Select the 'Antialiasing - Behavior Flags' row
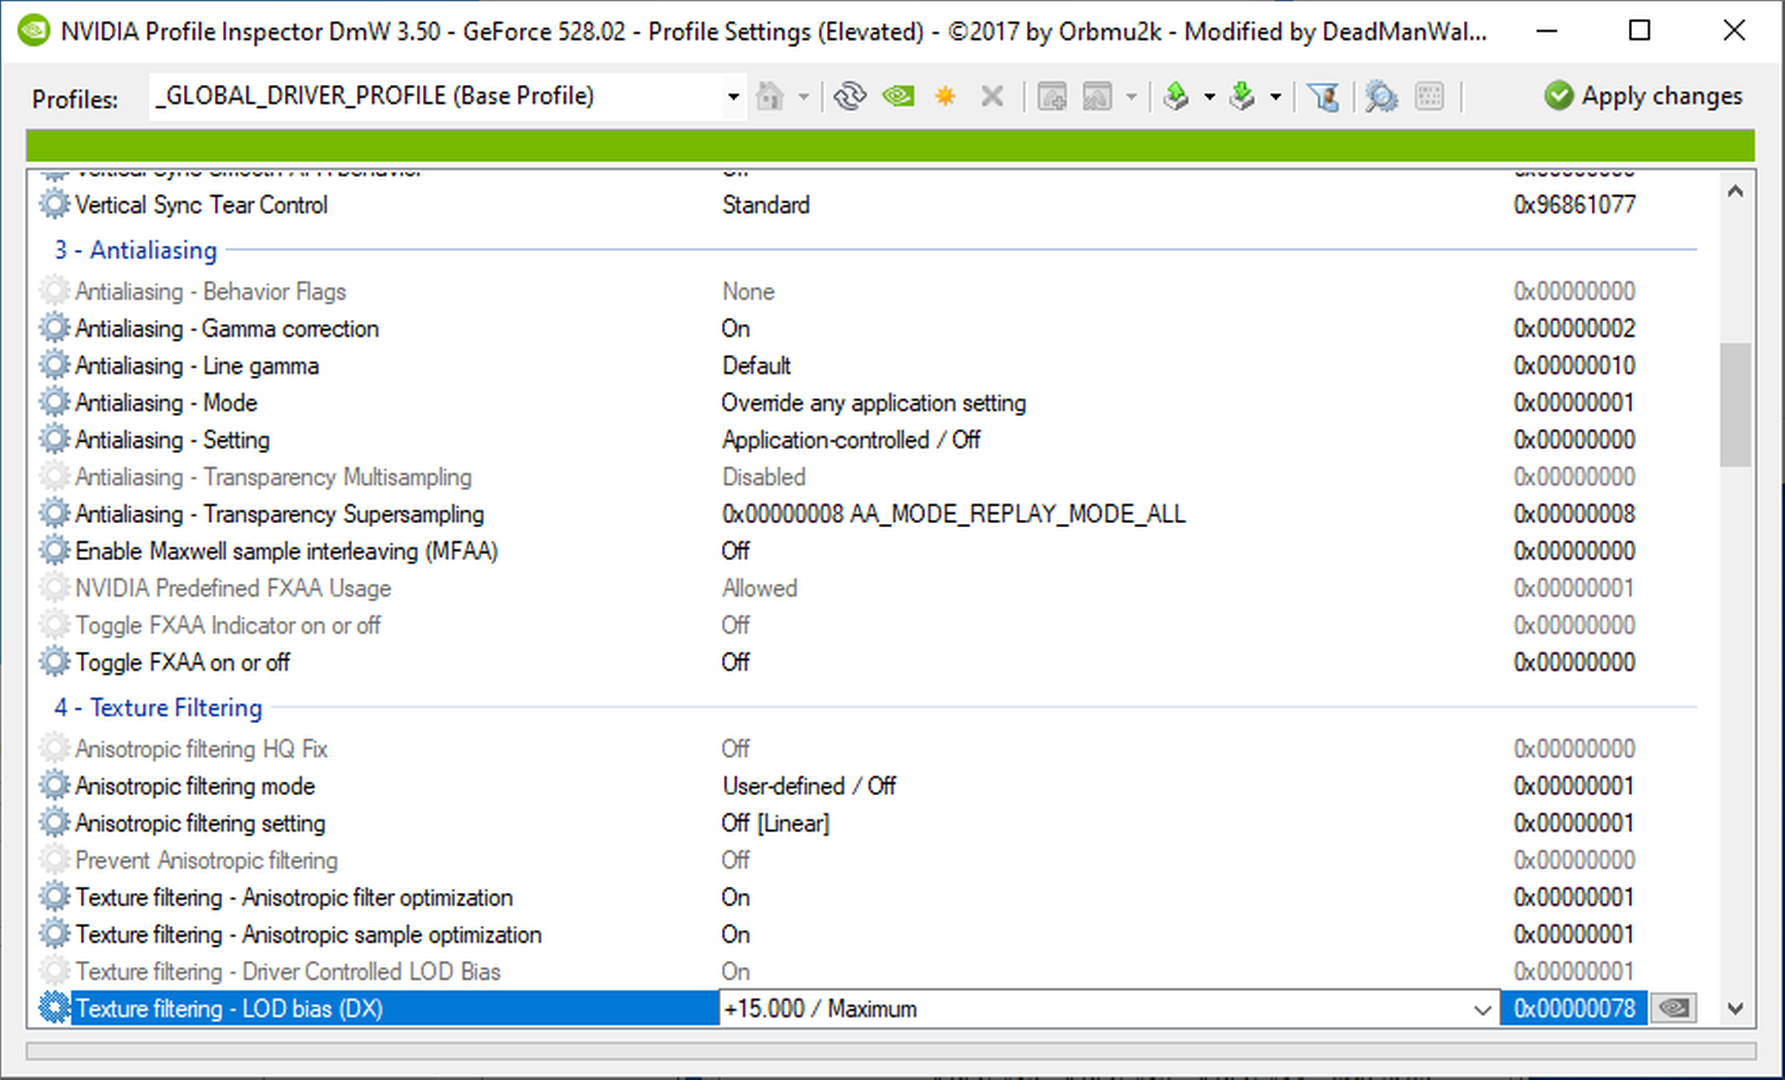Viewport: 1785px width, 1080px height. [868, 291]
